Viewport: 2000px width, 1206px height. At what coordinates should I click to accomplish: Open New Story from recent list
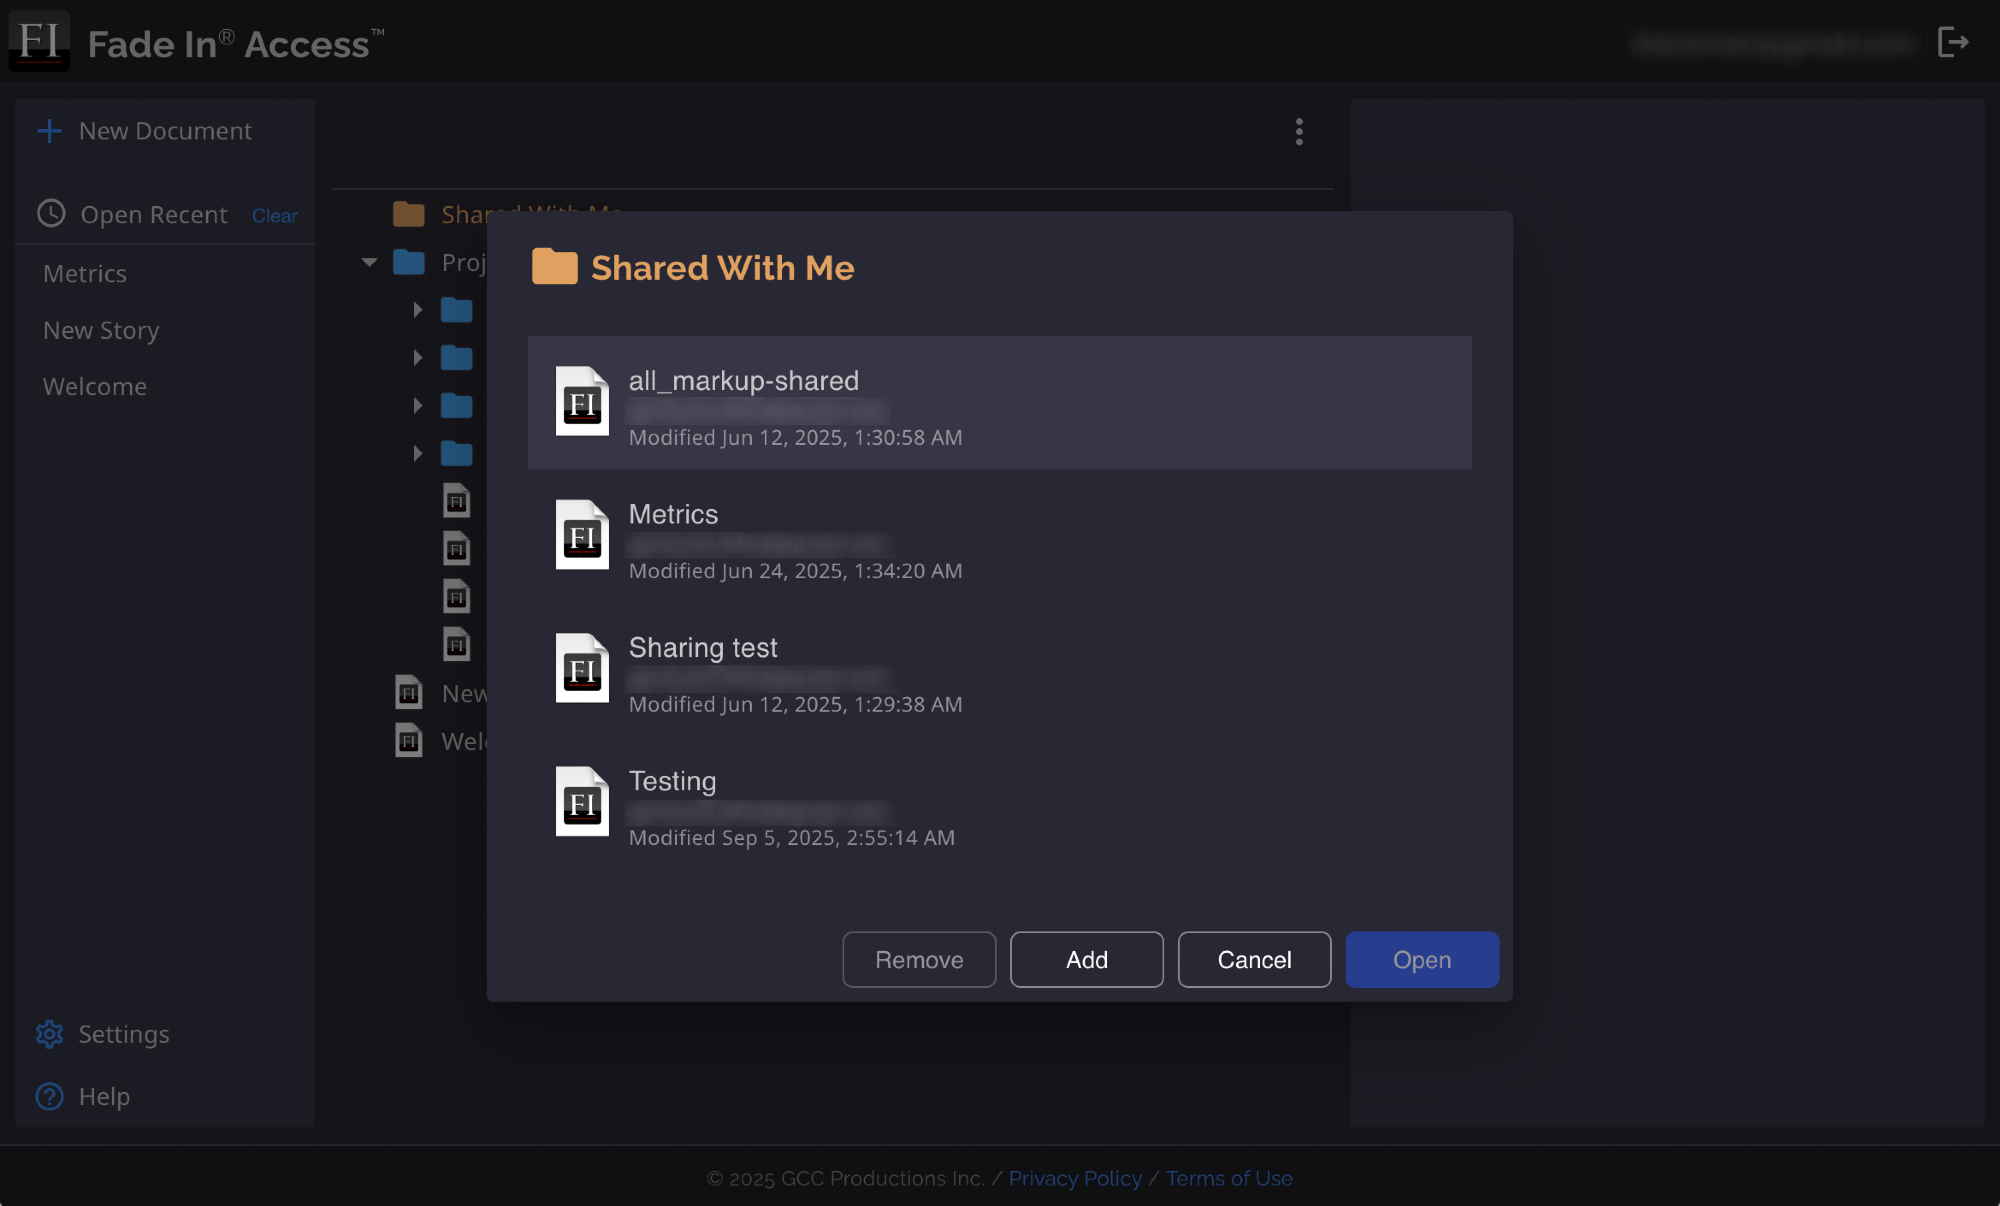(101, 331)
